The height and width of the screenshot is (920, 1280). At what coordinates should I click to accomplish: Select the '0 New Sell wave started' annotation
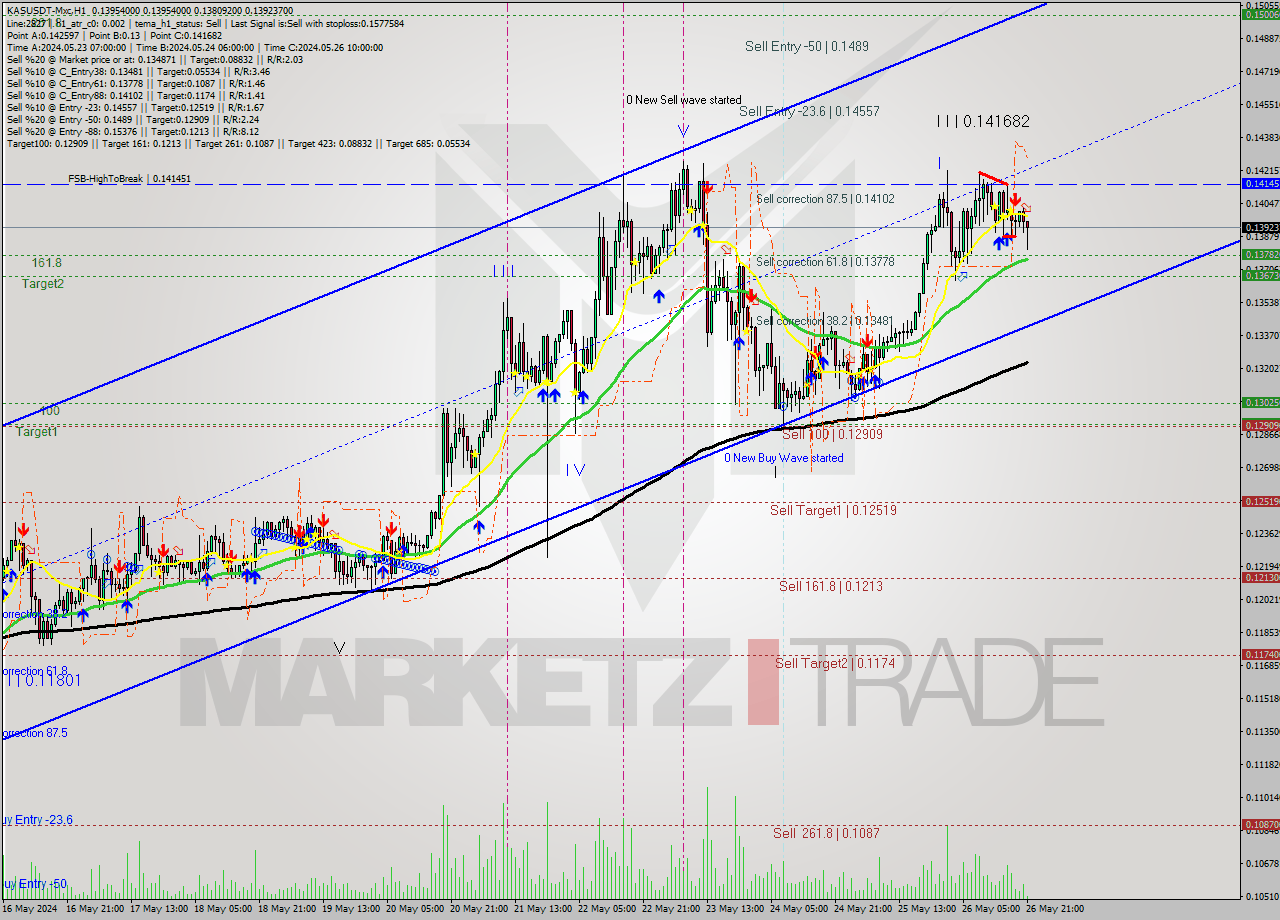[x=684, y=100]
